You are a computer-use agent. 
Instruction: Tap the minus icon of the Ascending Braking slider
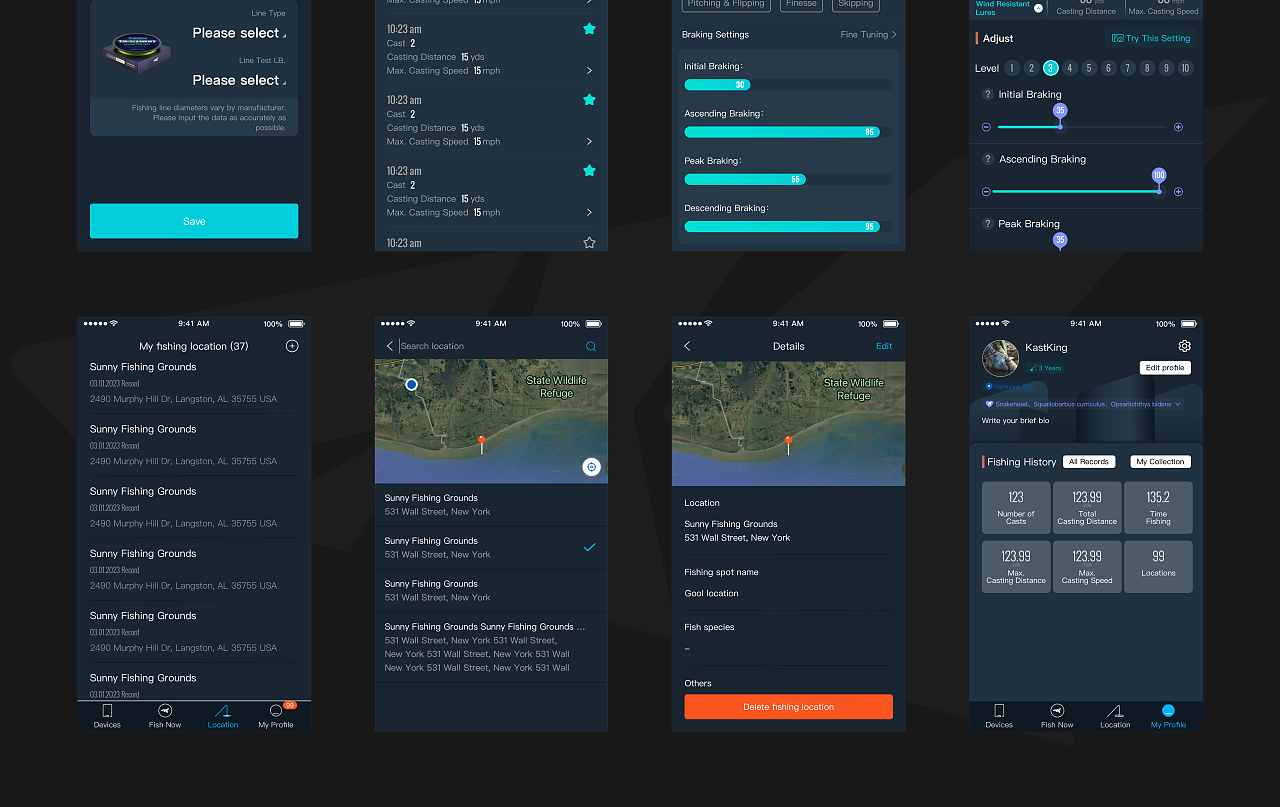pos(986,191)
